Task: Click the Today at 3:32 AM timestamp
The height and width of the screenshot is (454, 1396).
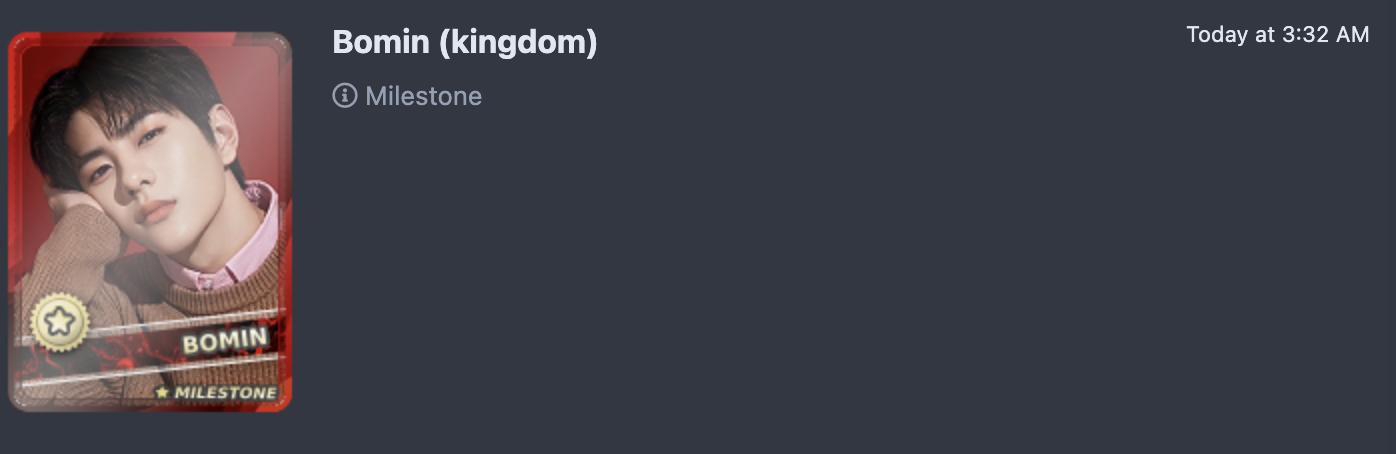Action: click(x=1278, y=34)
